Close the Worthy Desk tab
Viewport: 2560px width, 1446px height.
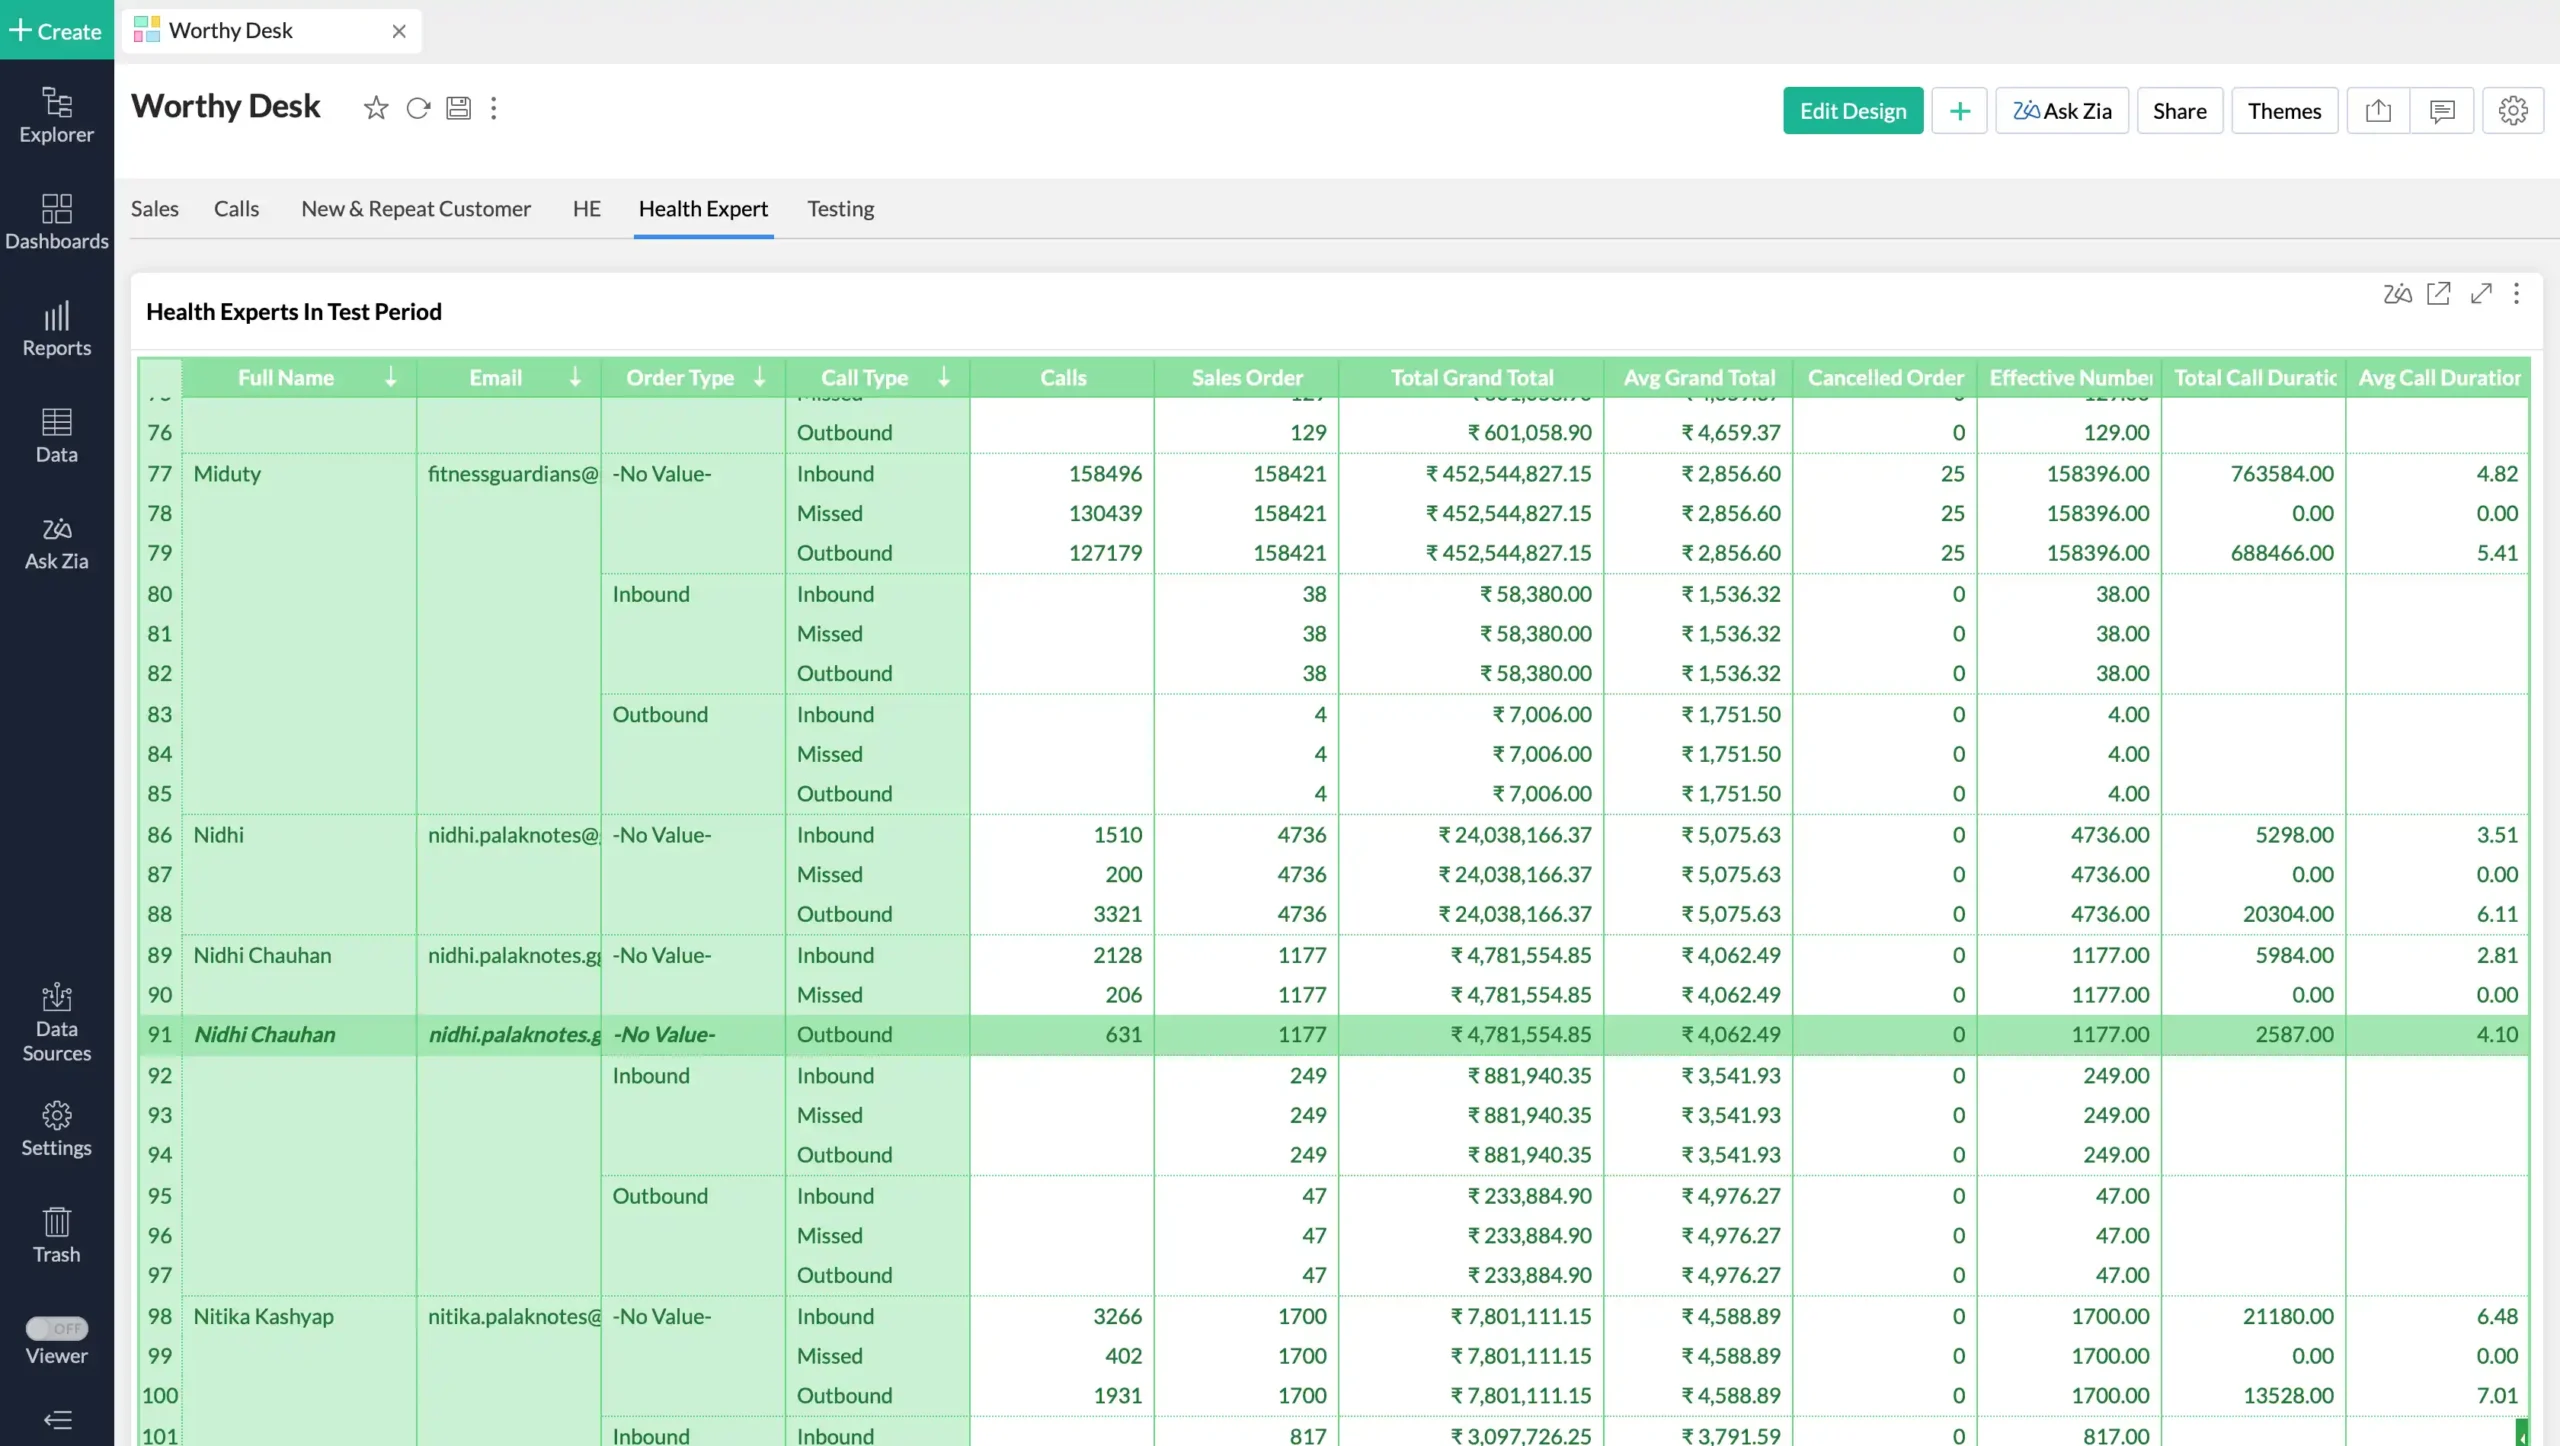coord(399,31)
